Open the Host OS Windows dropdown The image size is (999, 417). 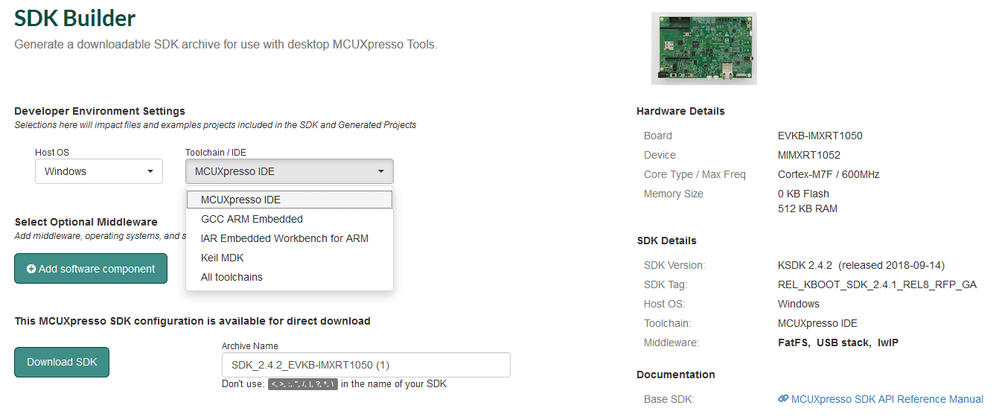pyautogui.click(x=99, y=171)
